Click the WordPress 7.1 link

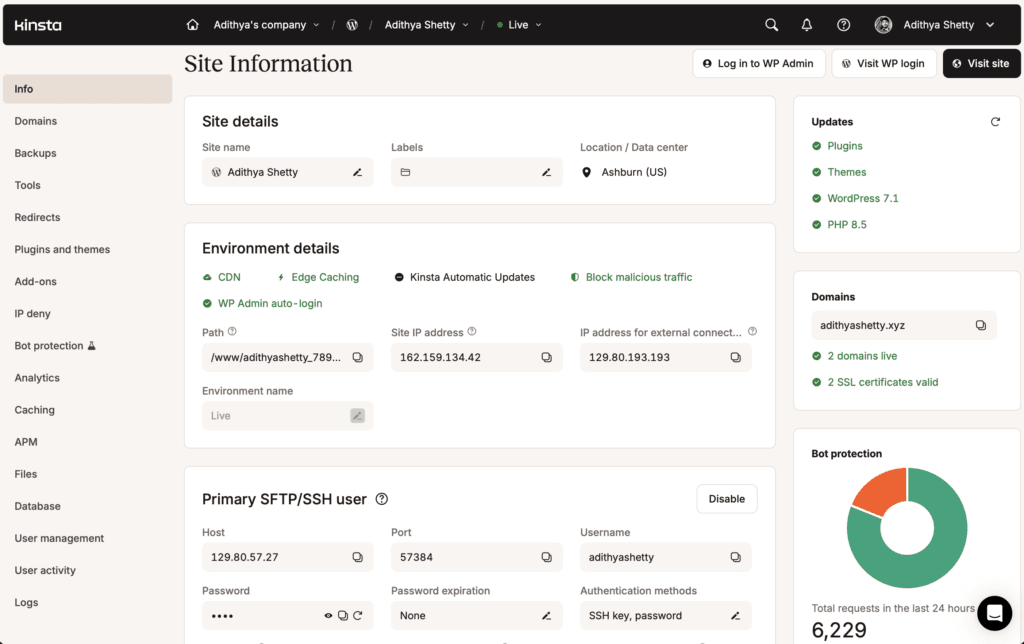click(863, 198)
